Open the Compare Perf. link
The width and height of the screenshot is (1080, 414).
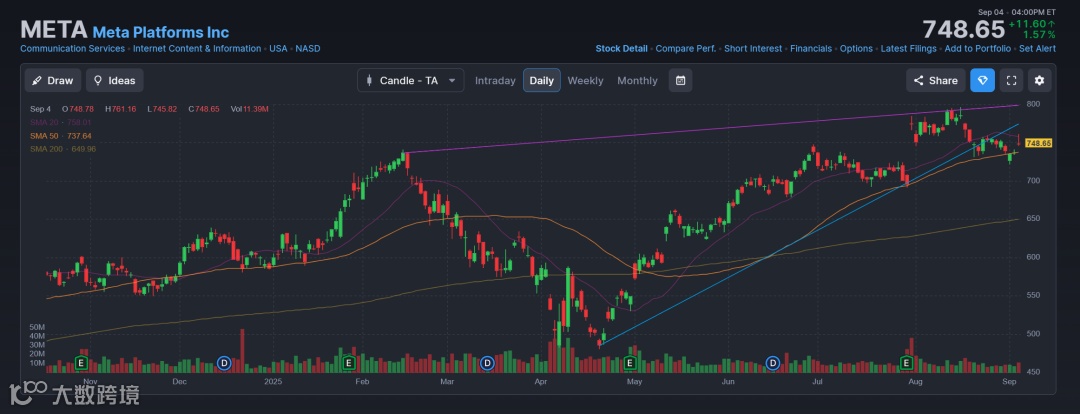(685, 49)
